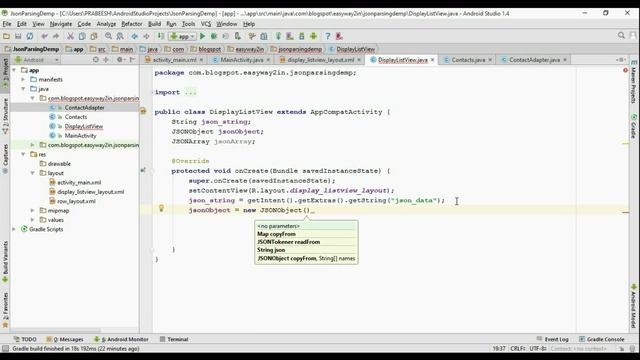Click the Save All toolbar icon

[18, 36]
